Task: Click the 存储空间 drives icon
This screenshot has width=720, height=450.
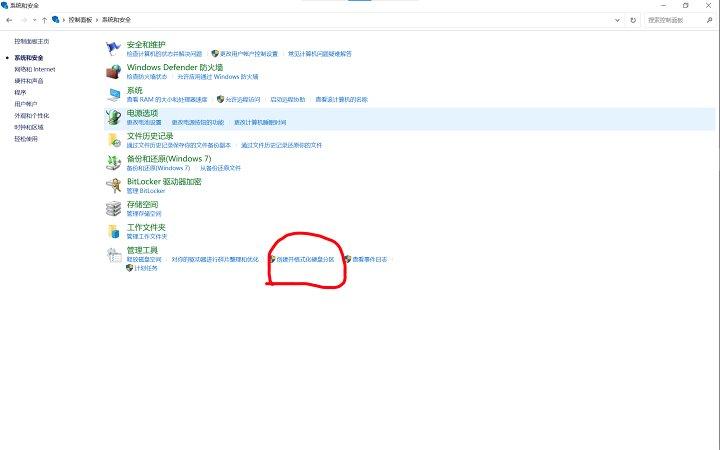Action: pos(113,208)
